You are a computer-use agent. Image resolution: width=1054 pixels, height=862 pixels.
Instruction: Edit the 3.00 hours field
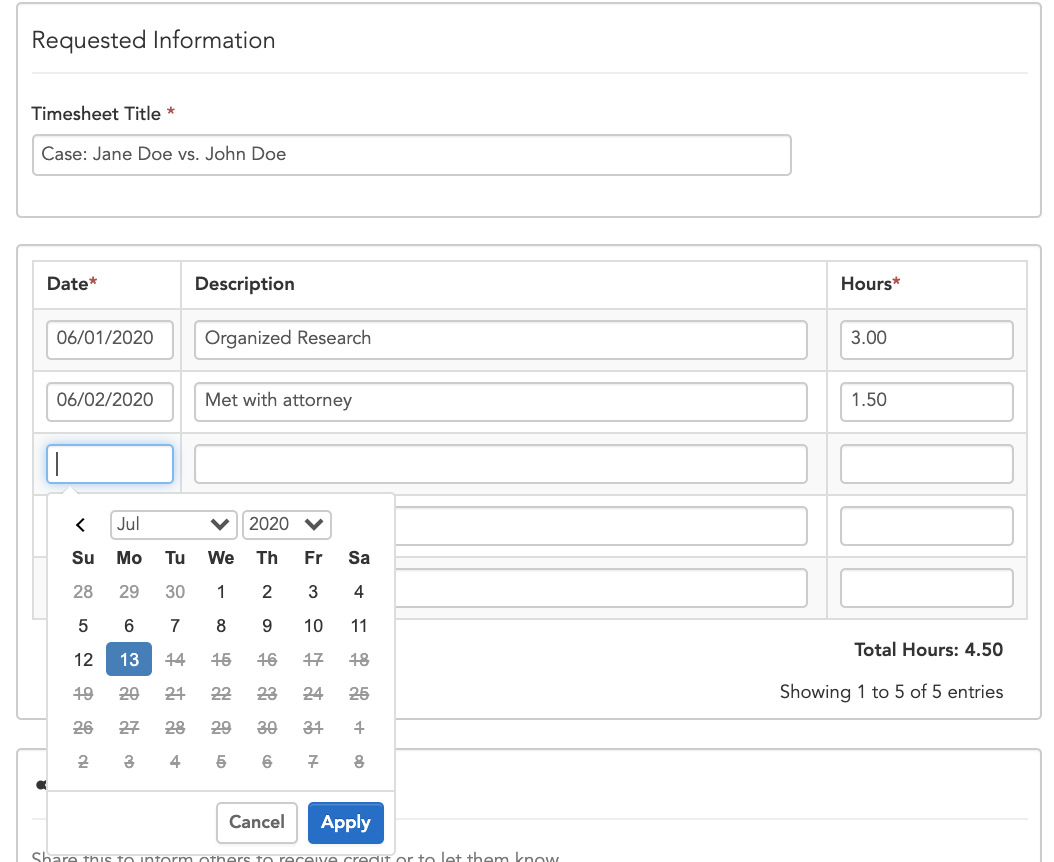click(926, 340)
